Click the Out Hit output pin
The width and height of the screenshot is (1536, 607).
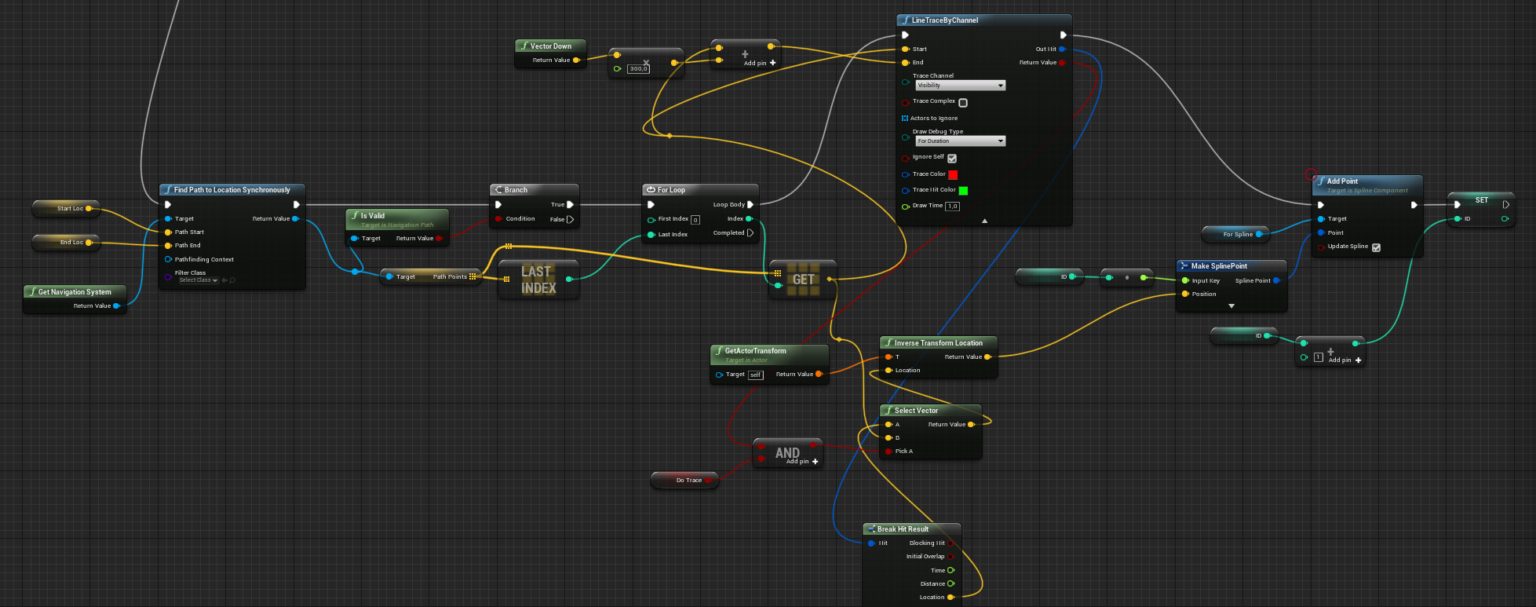point(1061,49)
